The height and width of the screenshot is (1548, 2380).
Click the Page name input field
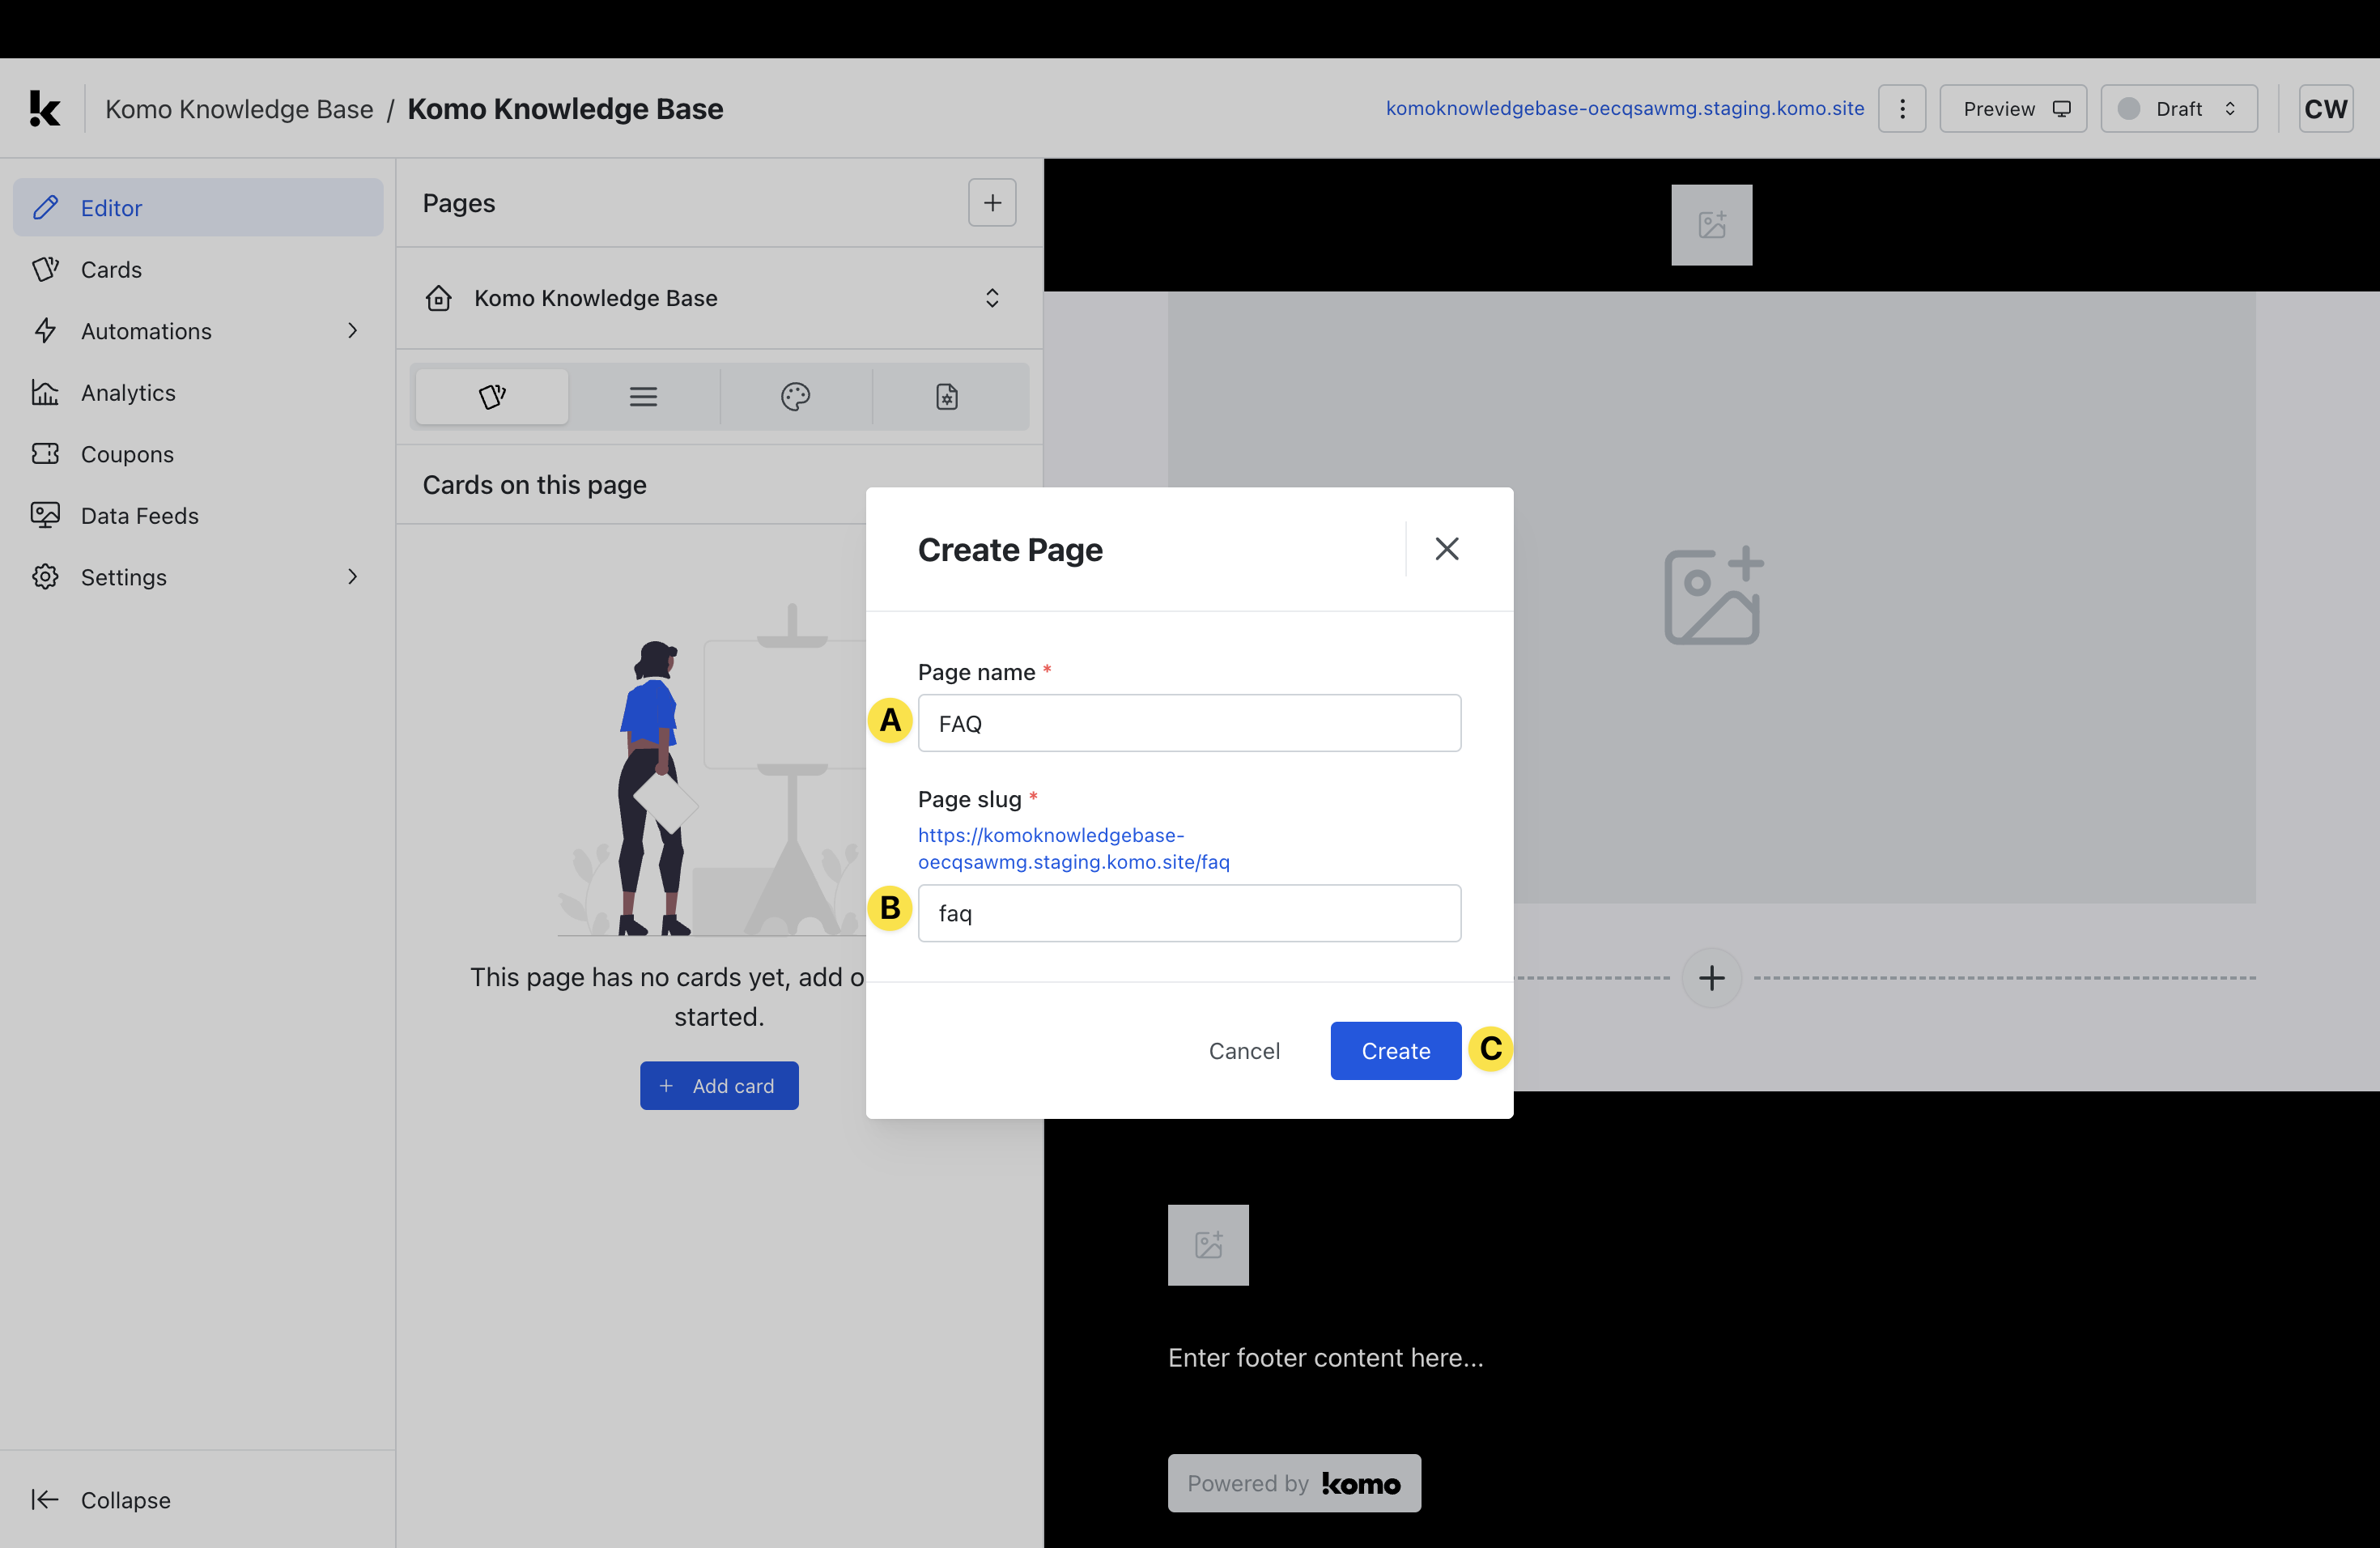point(1188,724)
